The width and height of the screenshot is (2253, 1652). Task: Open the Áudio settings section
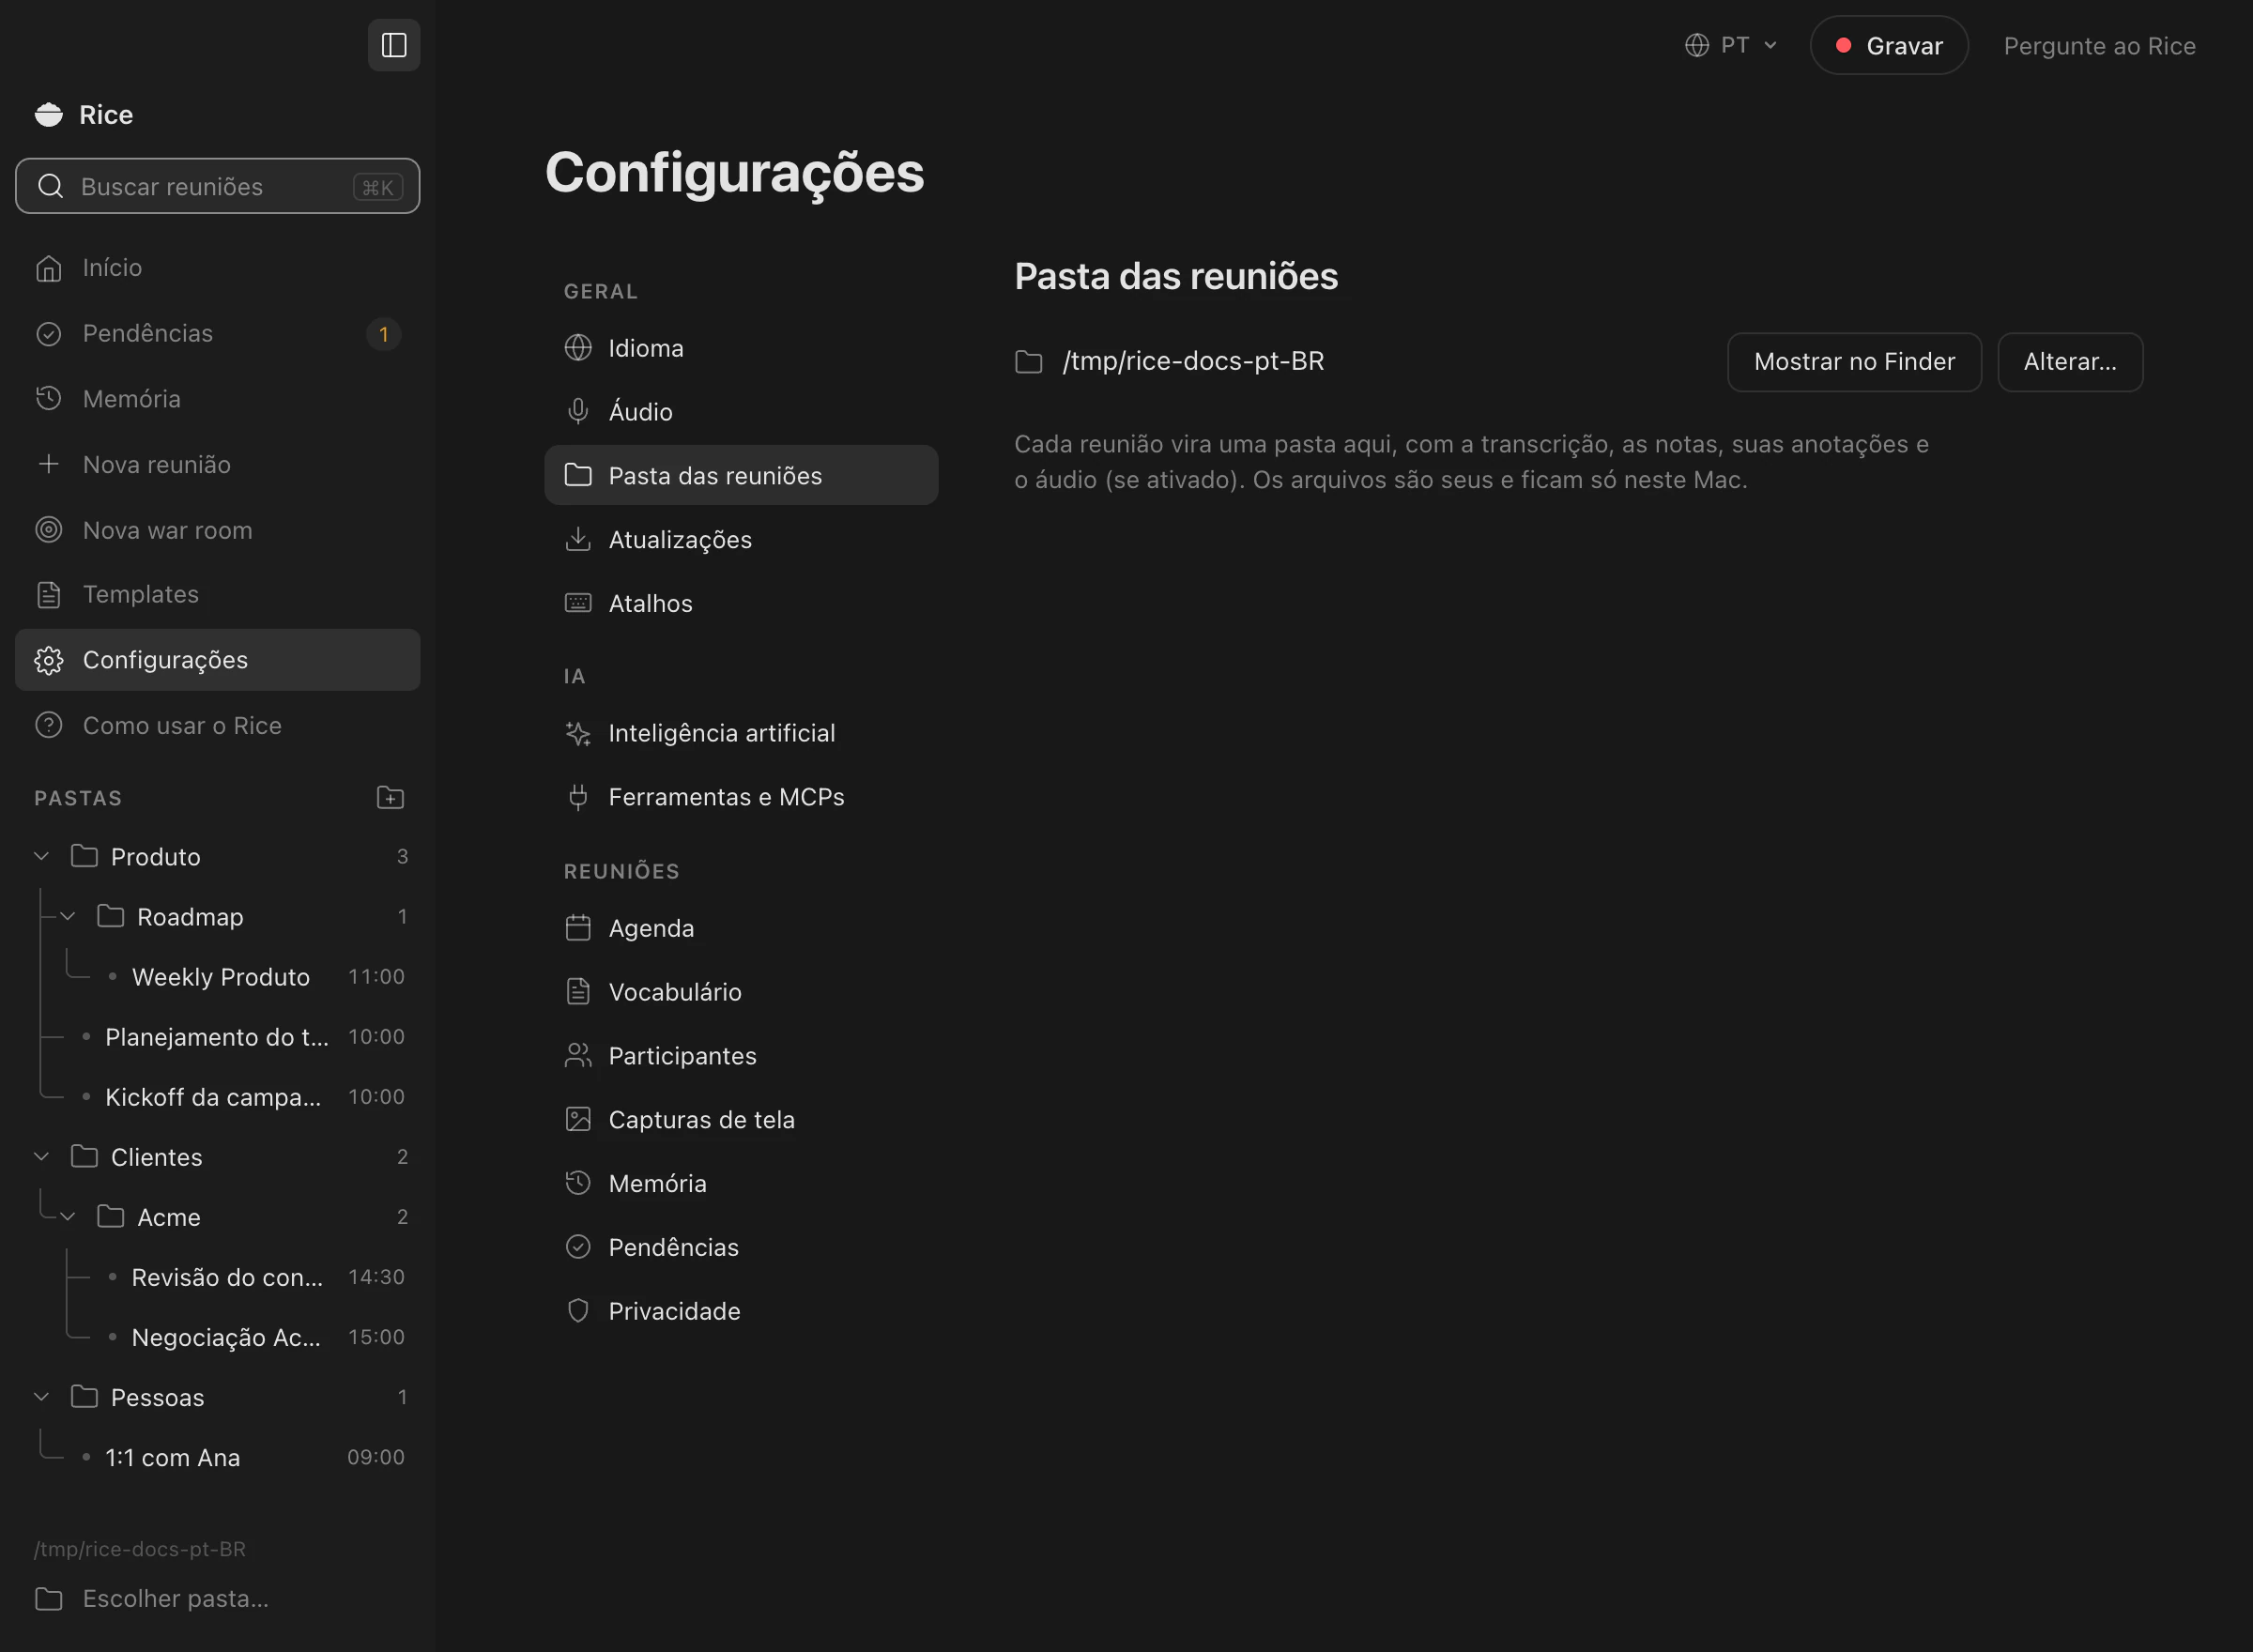pos(741,411)
